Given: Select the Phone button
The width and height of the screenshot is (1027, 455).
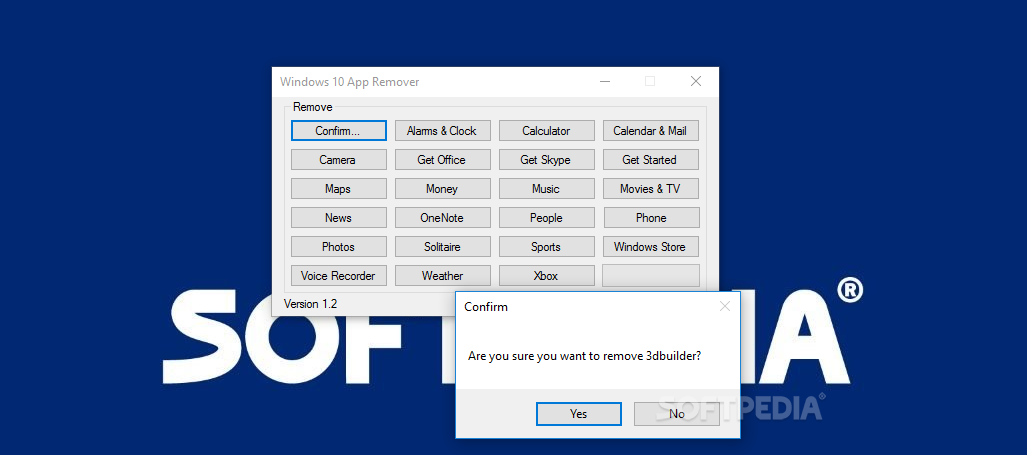Looking at the screenshot, I should point(650,217).
